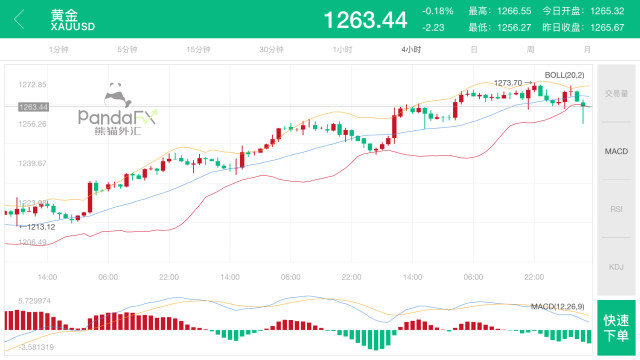Select the 5分钟 timeframe tab

click(127, 50)
